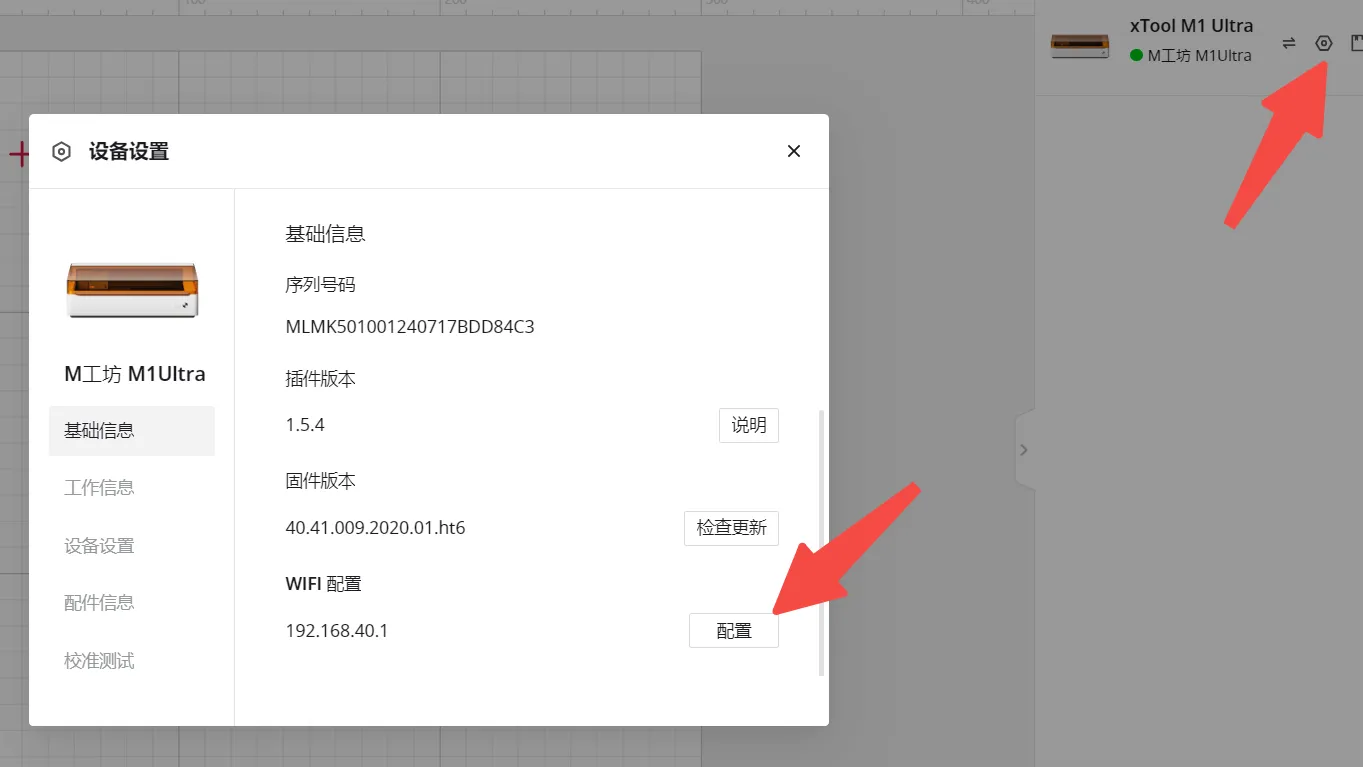The height and width of the screenshot is (767, 1363).
Task: Click the 固件版本 label
Action: coord(320,481)
